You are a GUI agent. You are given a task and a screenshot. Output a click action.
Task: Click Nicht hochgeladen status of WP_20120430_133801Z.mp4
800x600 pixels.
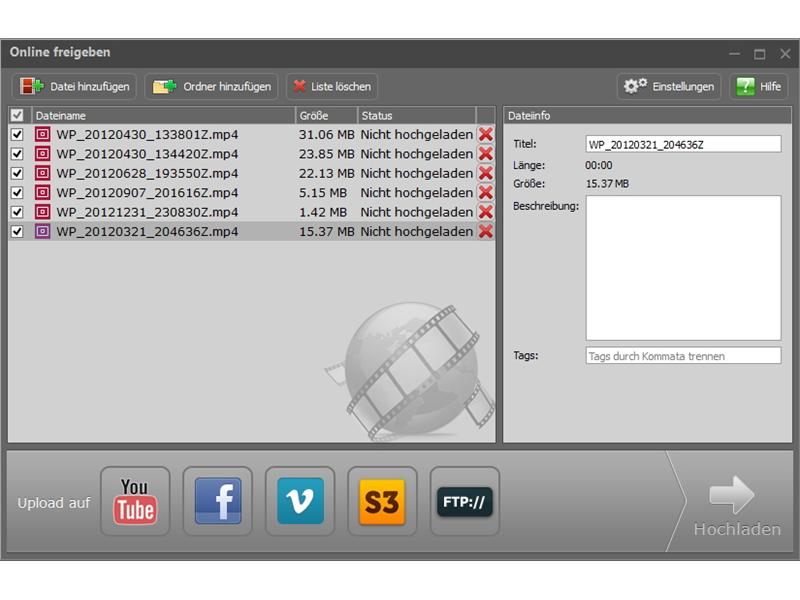[416, 135]
